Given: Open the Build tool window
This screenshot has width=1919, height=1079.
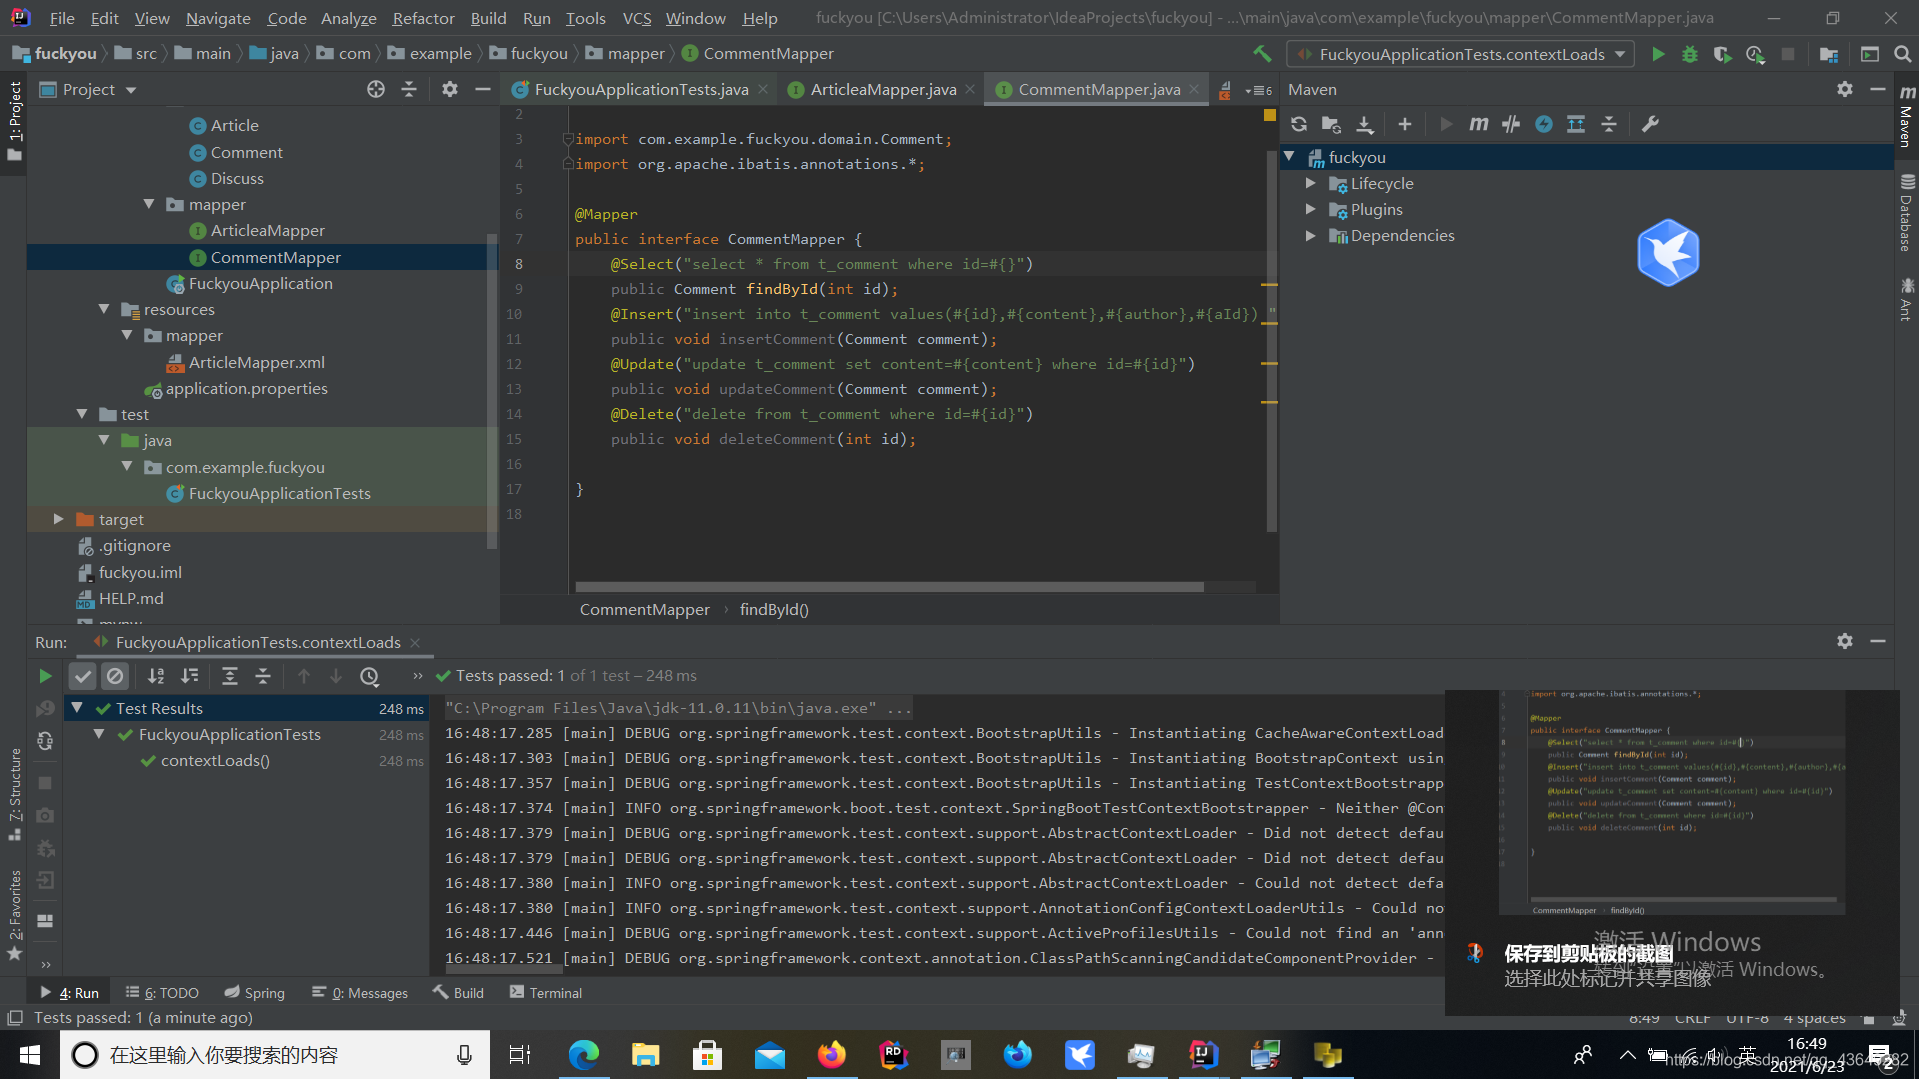Looking at the screenshot, I should click(x=458, y=992).
